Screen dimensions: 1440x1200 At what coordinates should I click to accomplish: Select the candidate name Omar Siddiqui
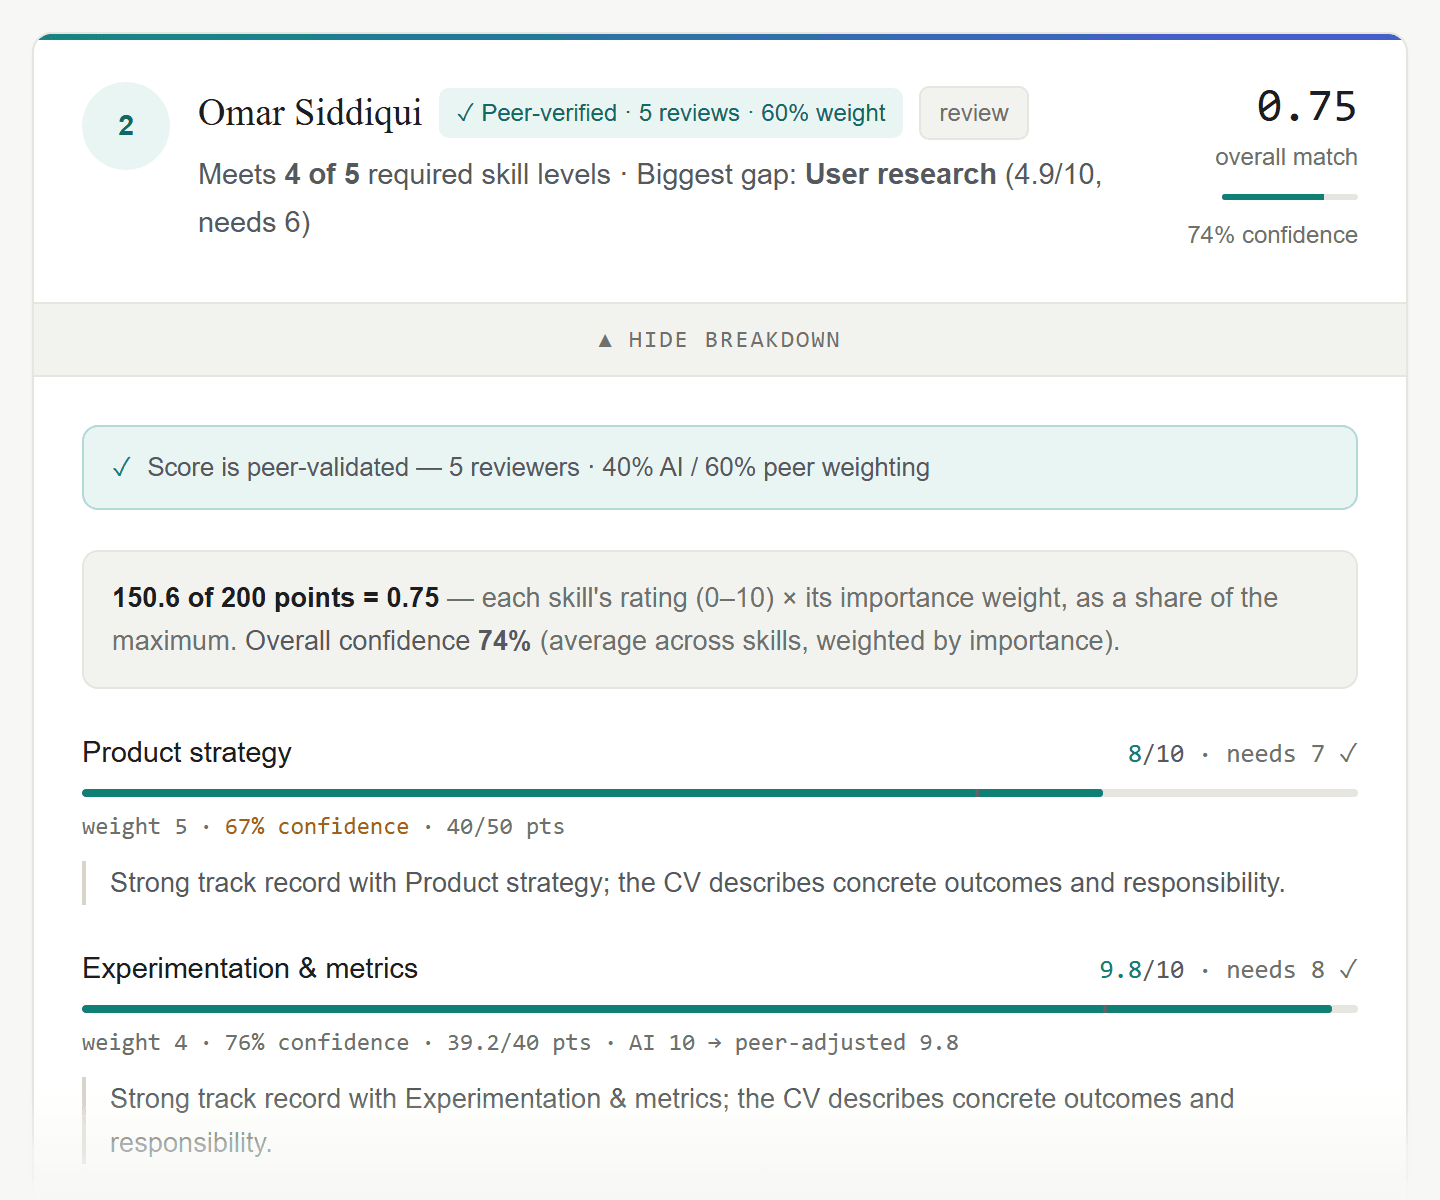(310, 113)
